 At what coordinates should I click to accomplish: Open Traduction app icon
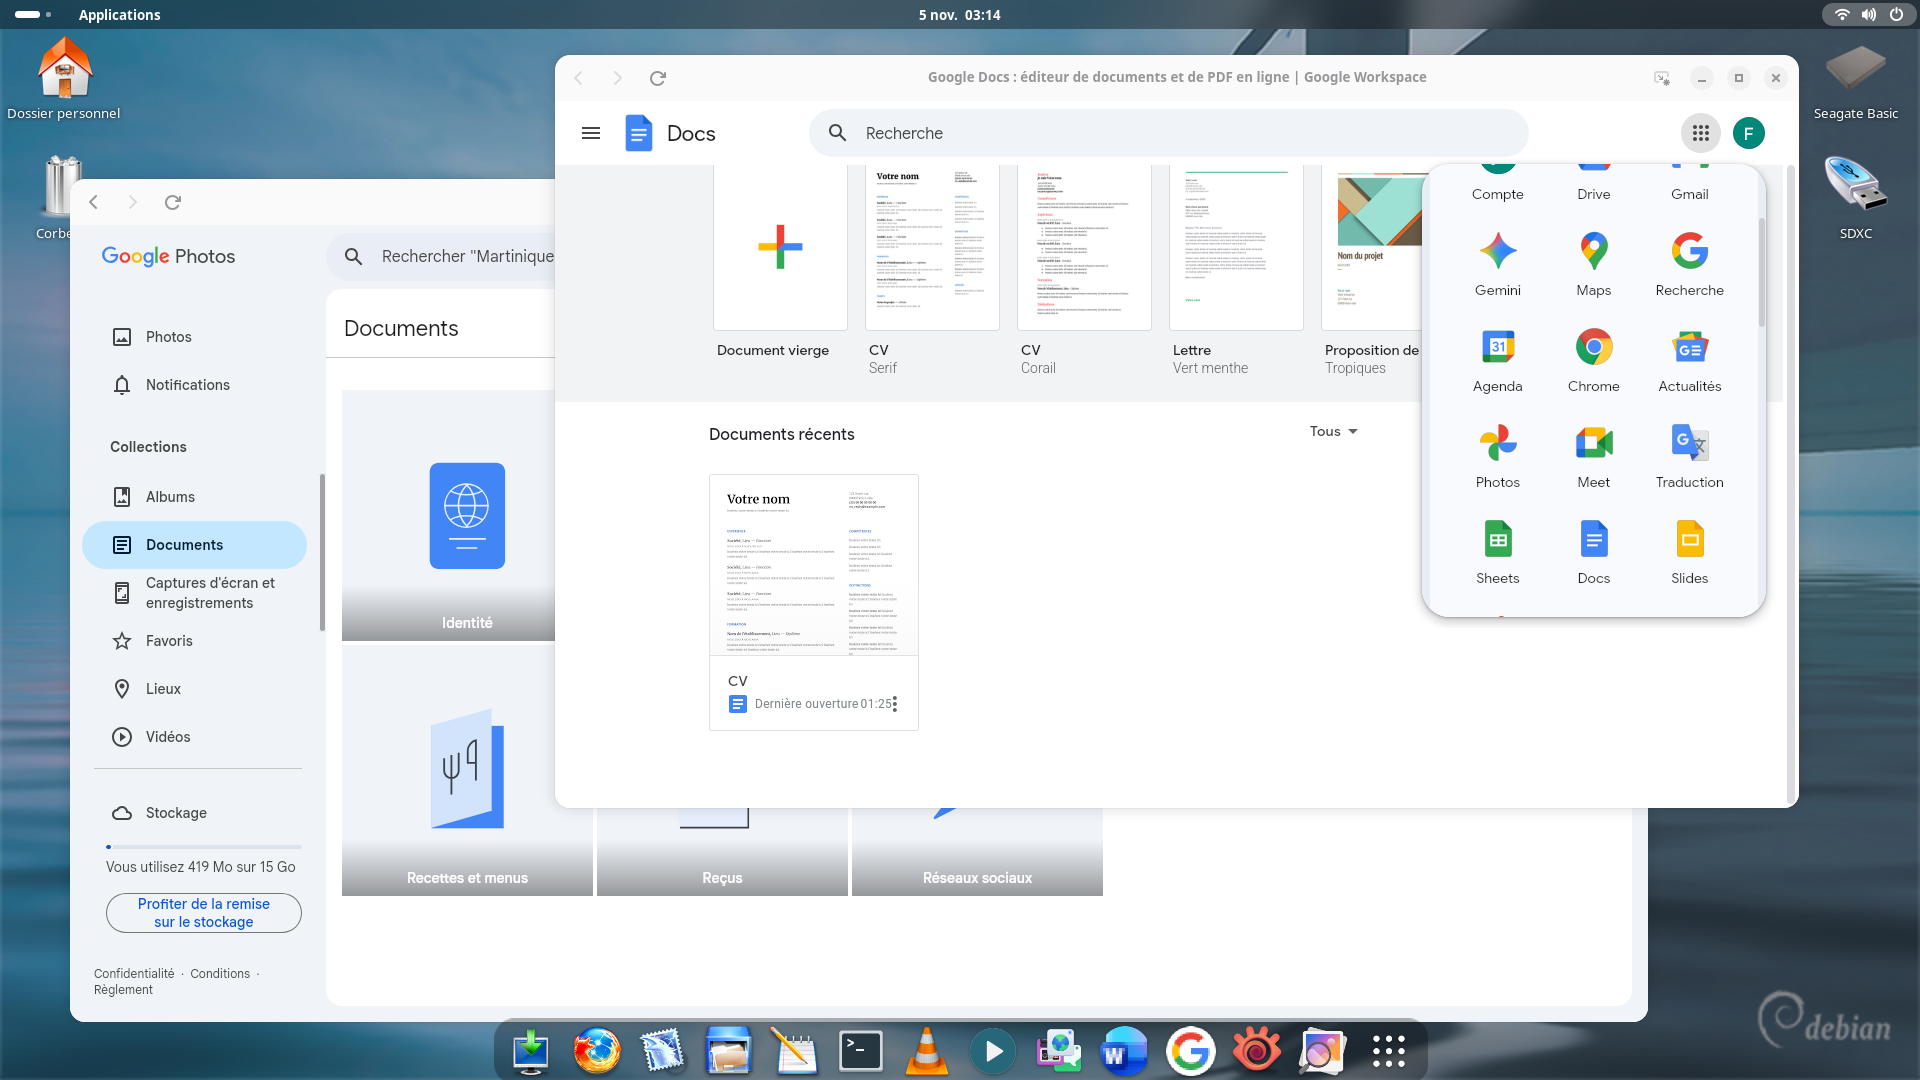pos(1689,455)
